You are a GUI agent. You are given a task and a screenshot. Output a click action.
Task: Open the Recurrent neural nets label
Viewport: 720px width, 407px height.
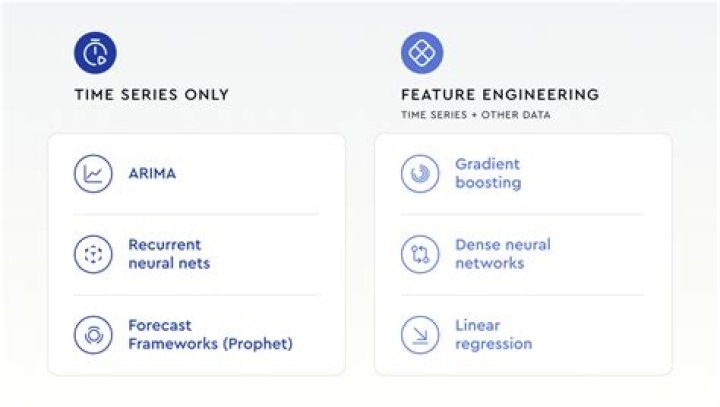click(x=168, y=254)
